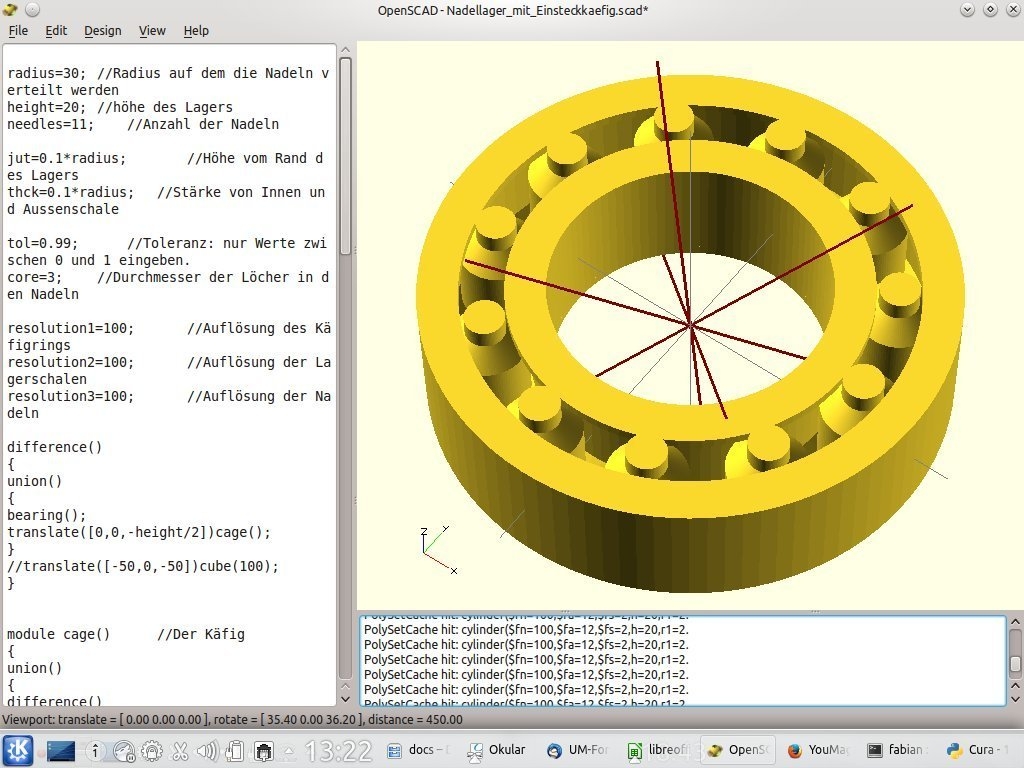Click the Klipper clipboard scissors icon
Image resolution: width=1024 pixels, height=768 pixels.
click(180, 751)
